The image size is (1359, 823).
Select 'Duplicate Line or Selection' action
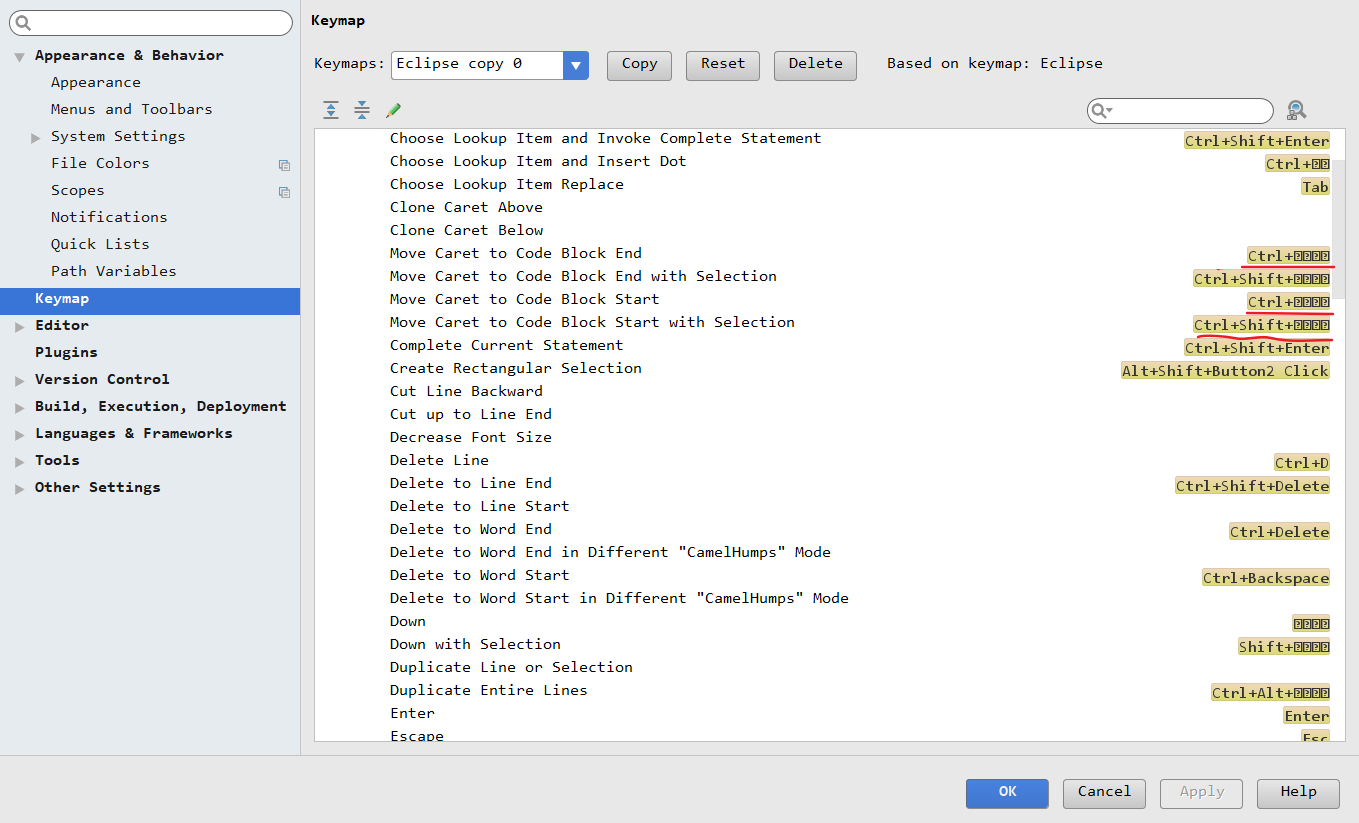(x=511, y=668)
